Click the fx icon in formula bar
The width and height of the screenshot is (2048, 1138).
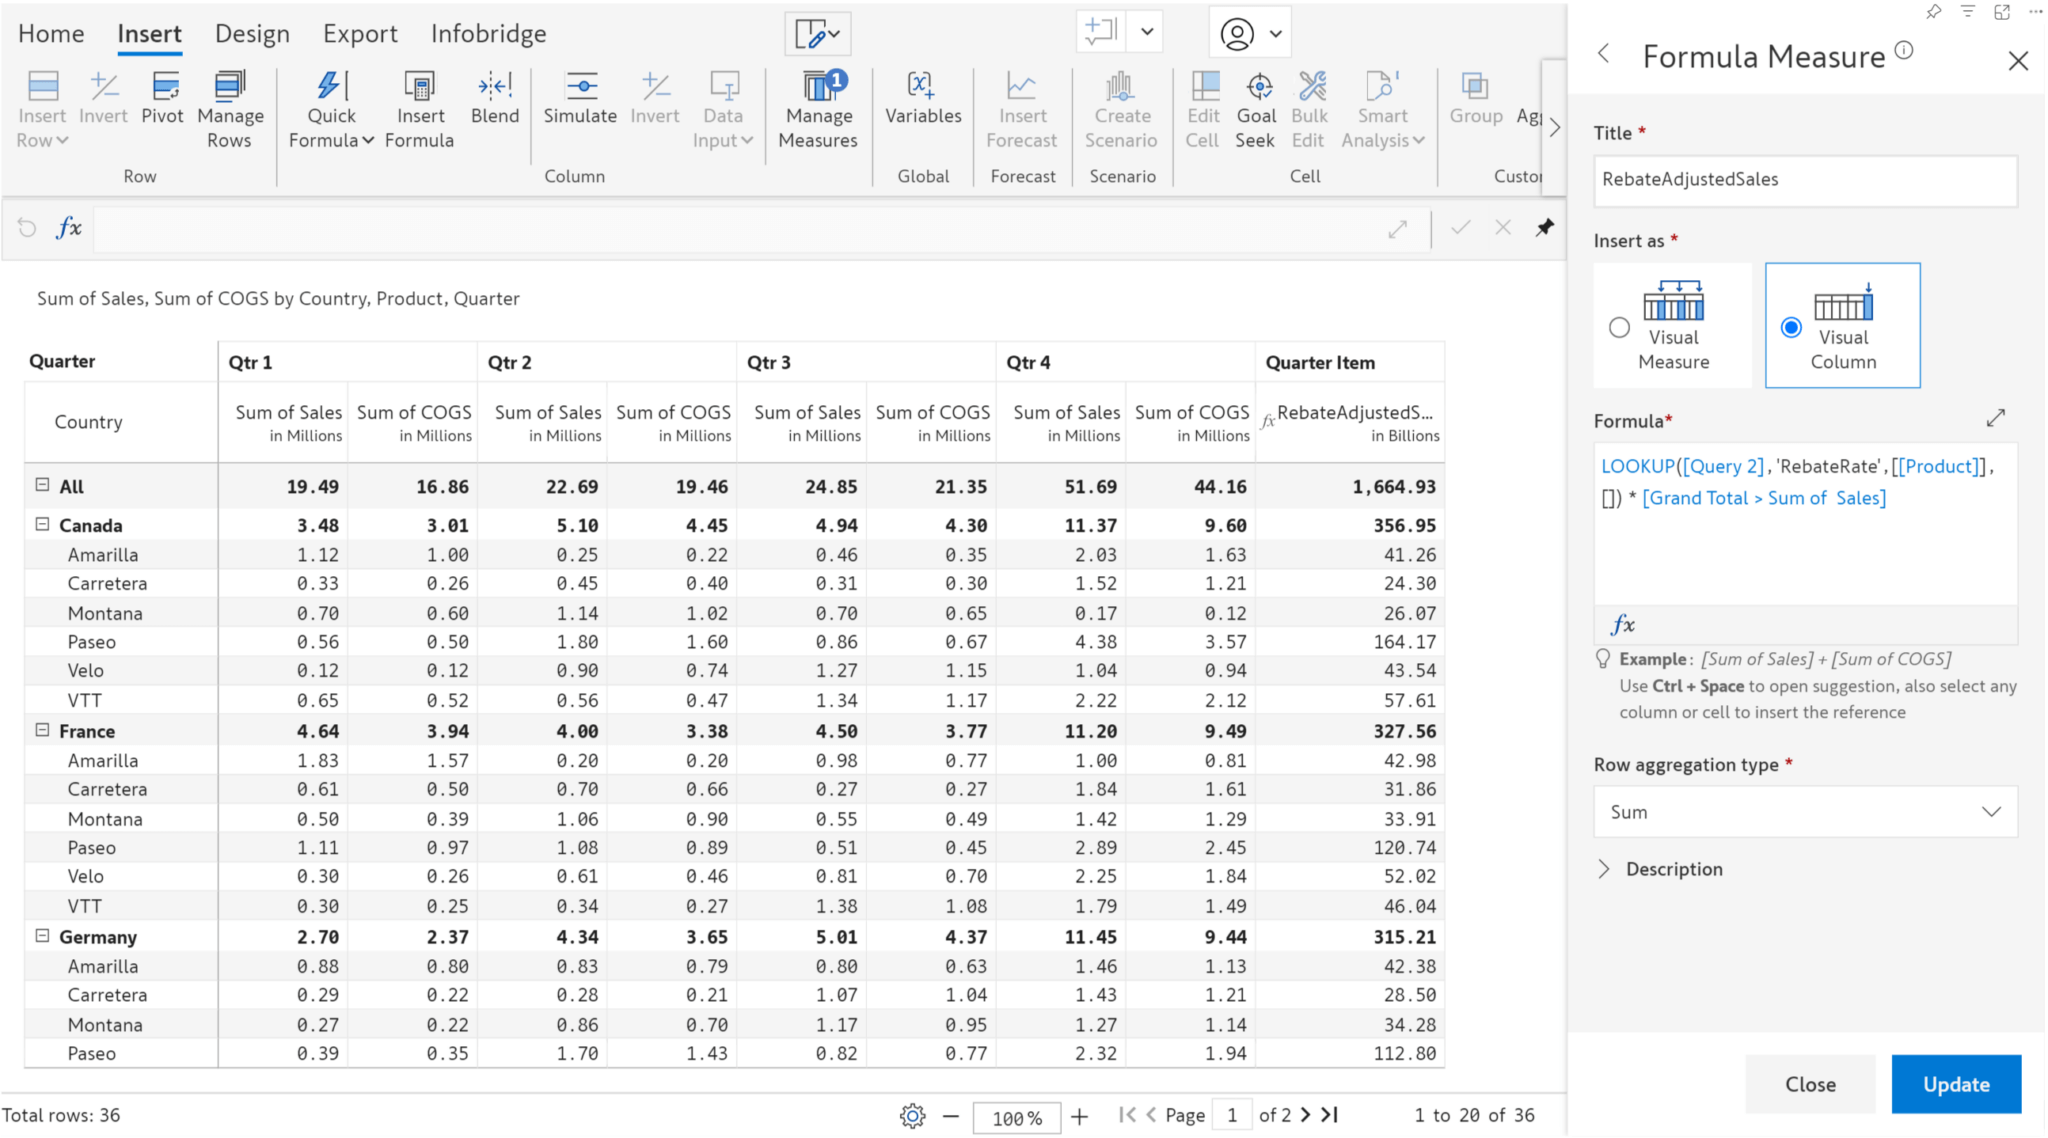click(x=68, y=228)
